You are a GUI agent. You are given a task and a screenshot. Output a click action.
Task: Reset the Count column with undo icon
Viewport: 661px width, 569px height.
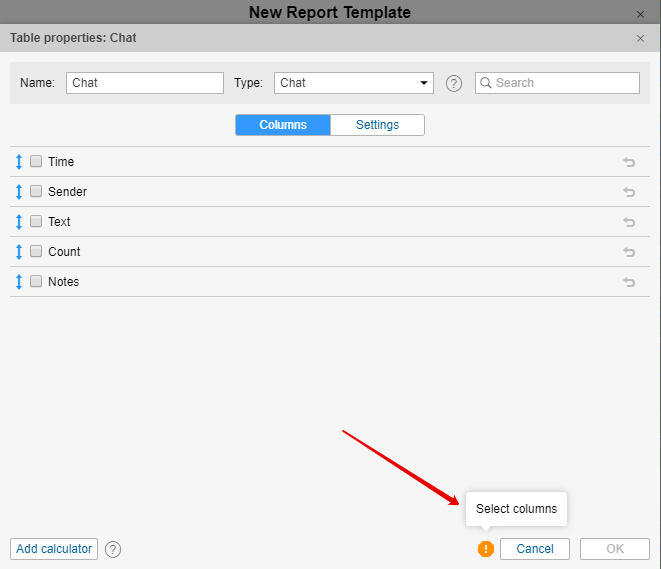coord(629,252)
